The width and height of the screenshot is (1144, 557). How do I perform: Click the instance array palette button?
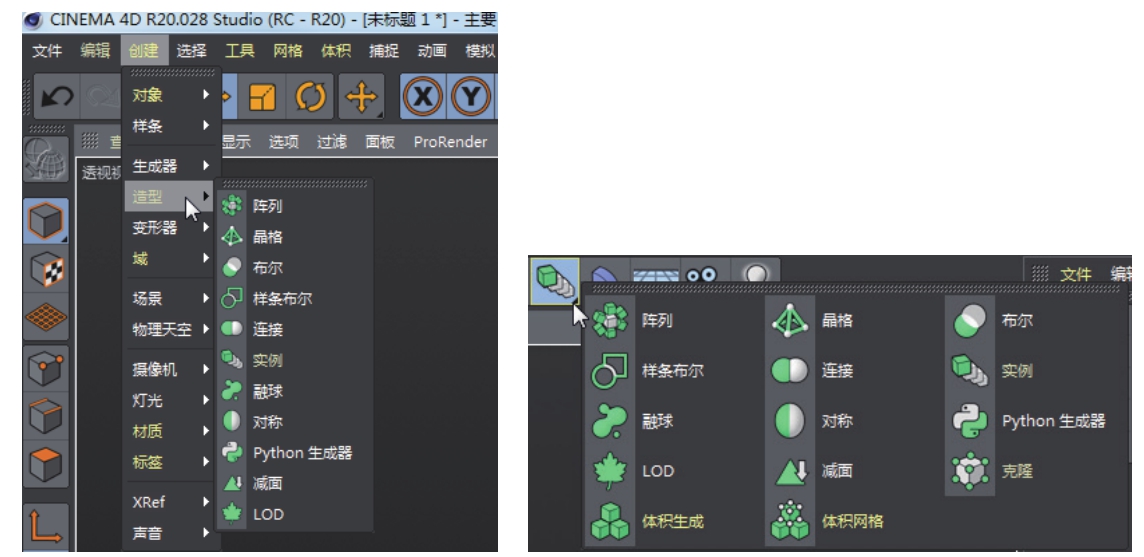(555, 280)
